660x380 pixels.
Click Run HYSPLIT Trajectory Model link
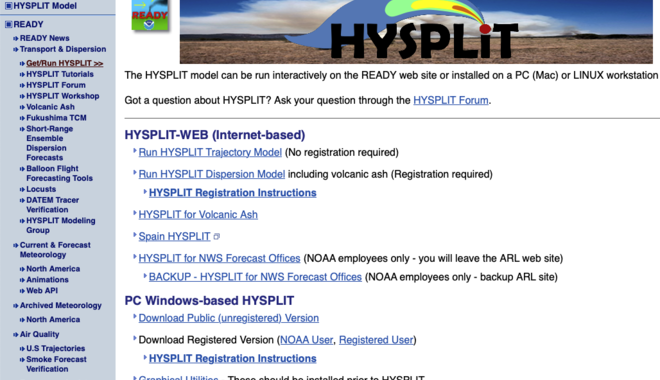210,152
